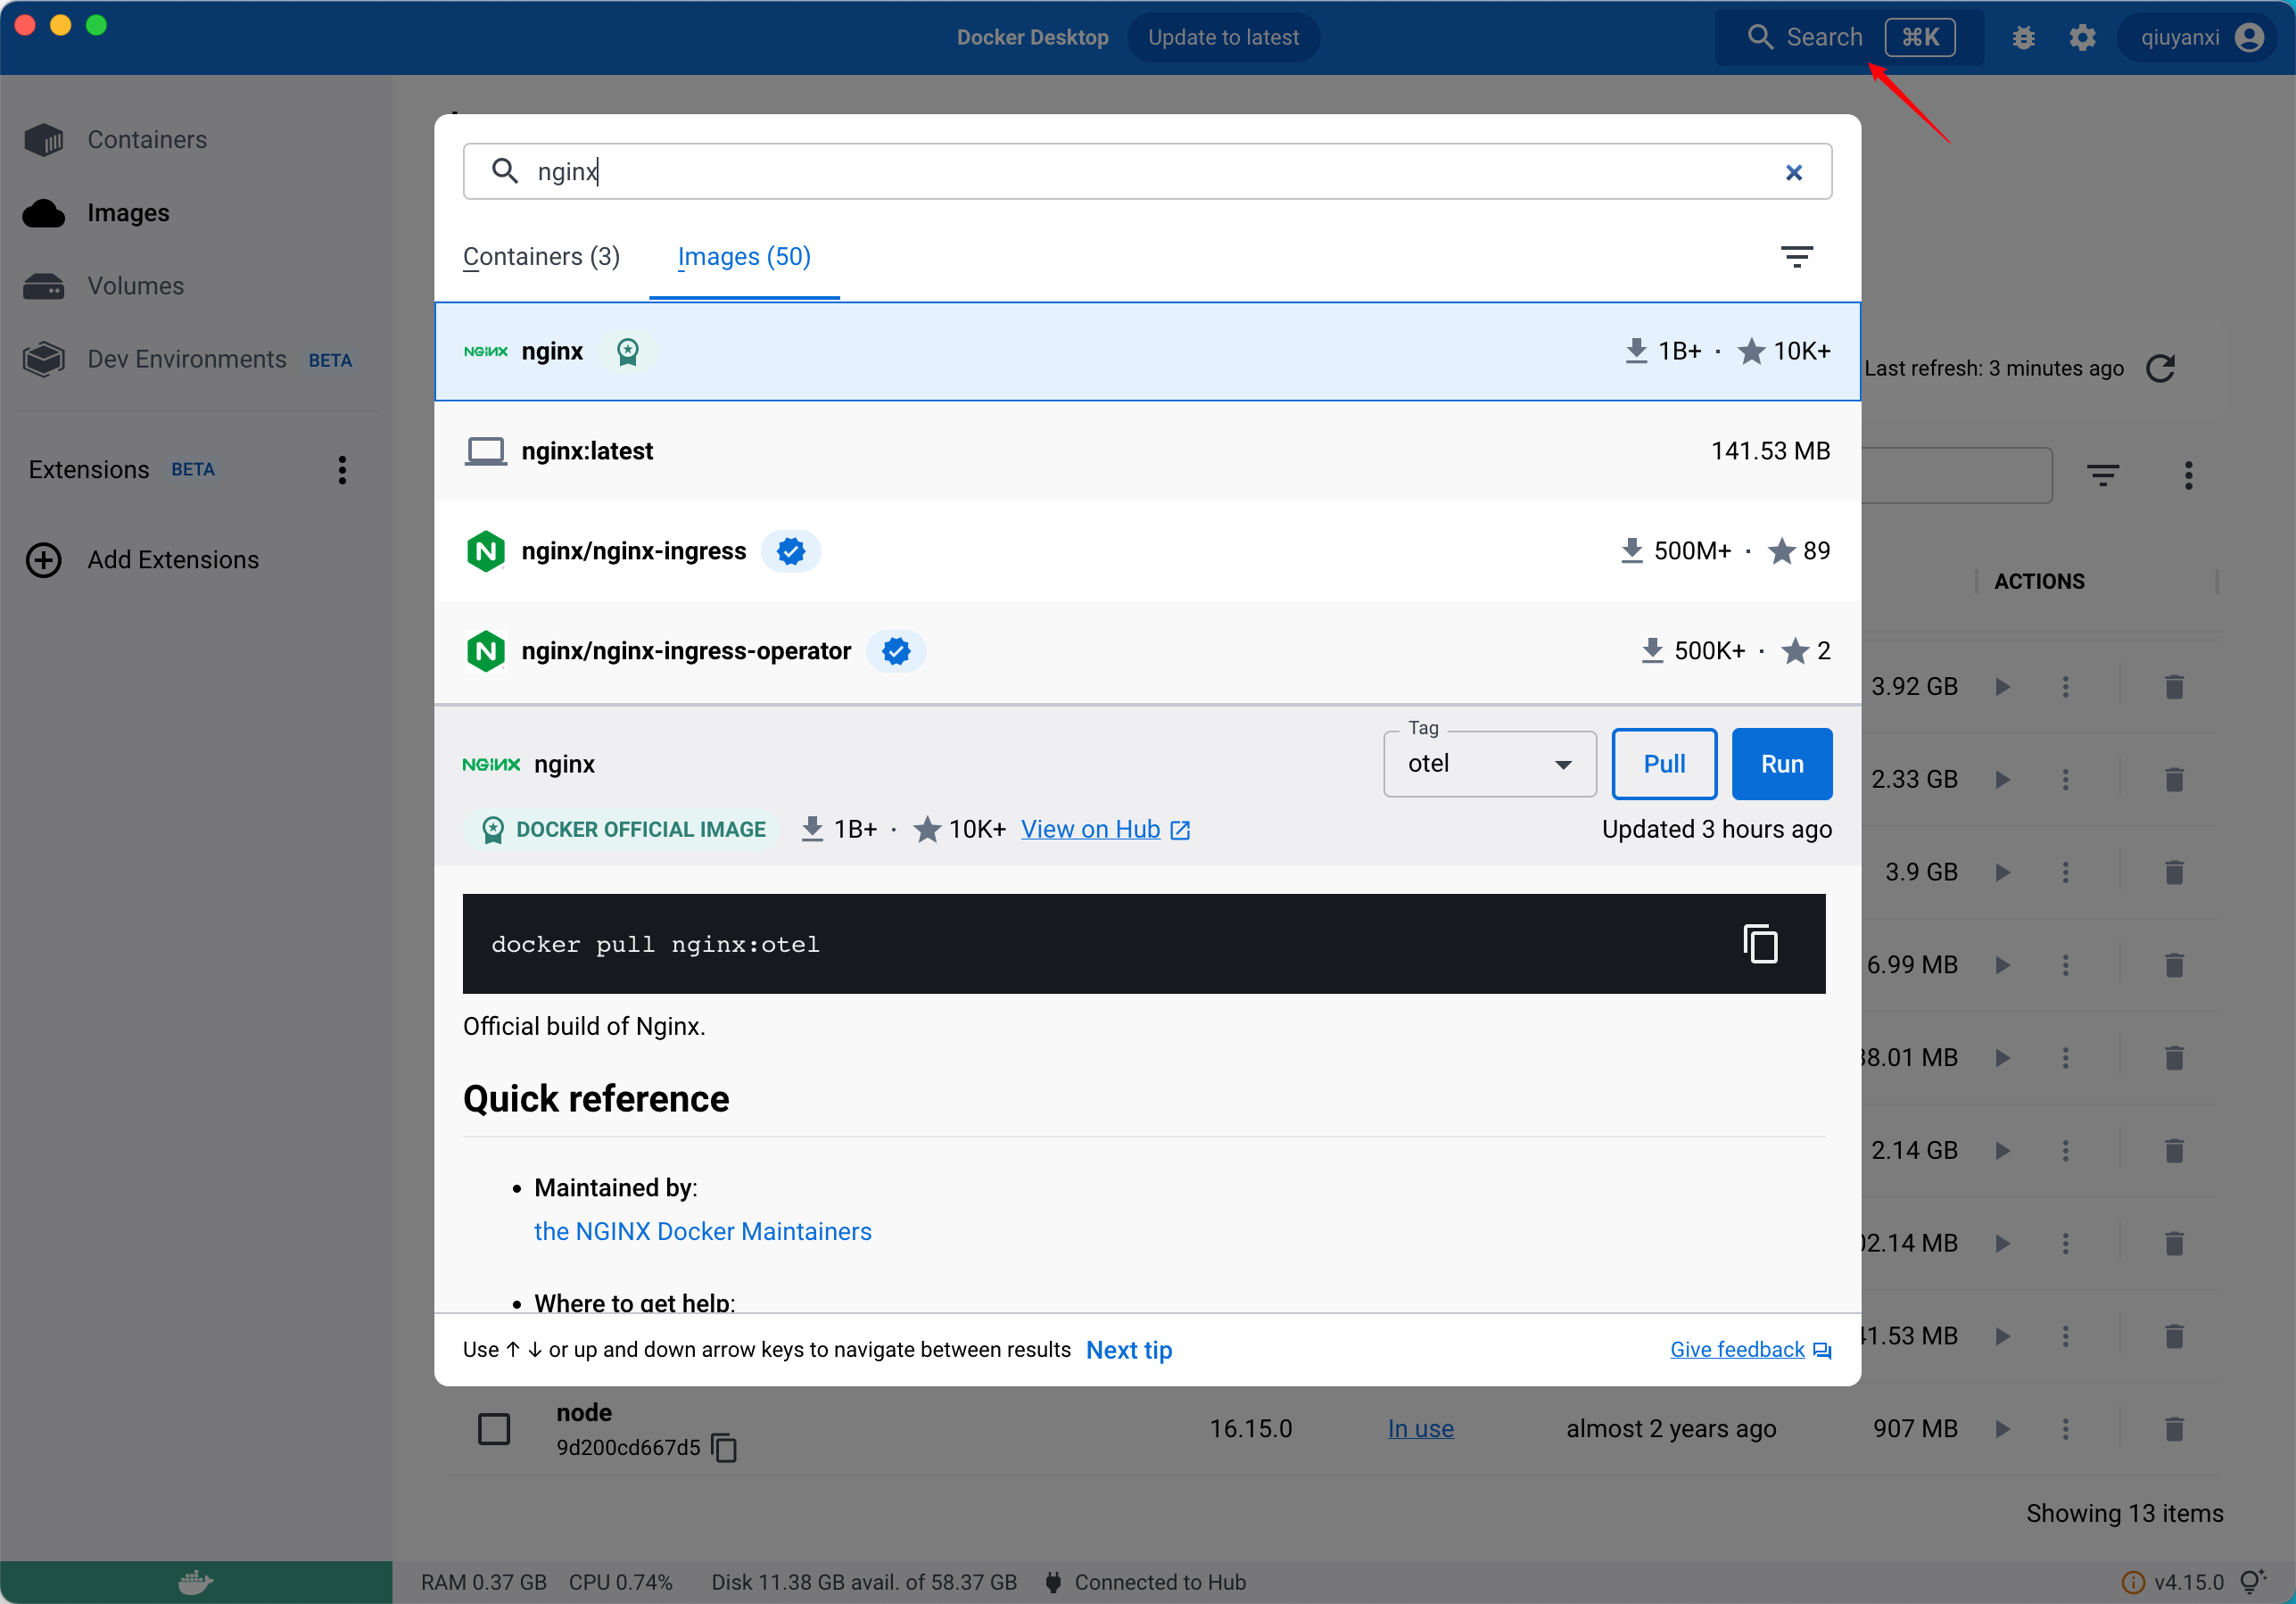Click the v4.15.0 version info icon
The width and height of the screenshot is (2296, 1604).
[2132, 1582]
